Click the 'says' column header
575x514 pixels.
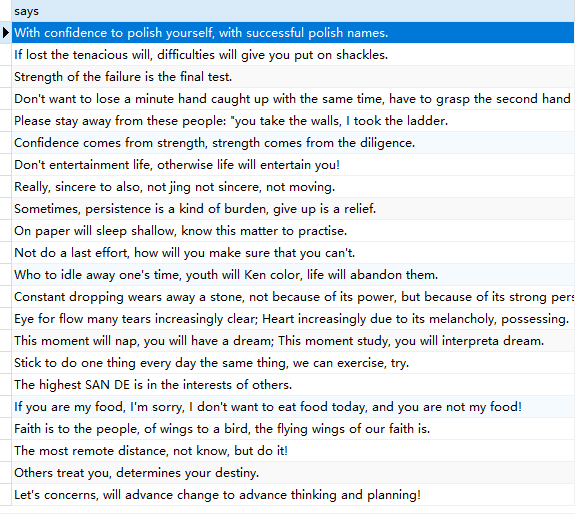pyautogui.click(x=293, y=11)
